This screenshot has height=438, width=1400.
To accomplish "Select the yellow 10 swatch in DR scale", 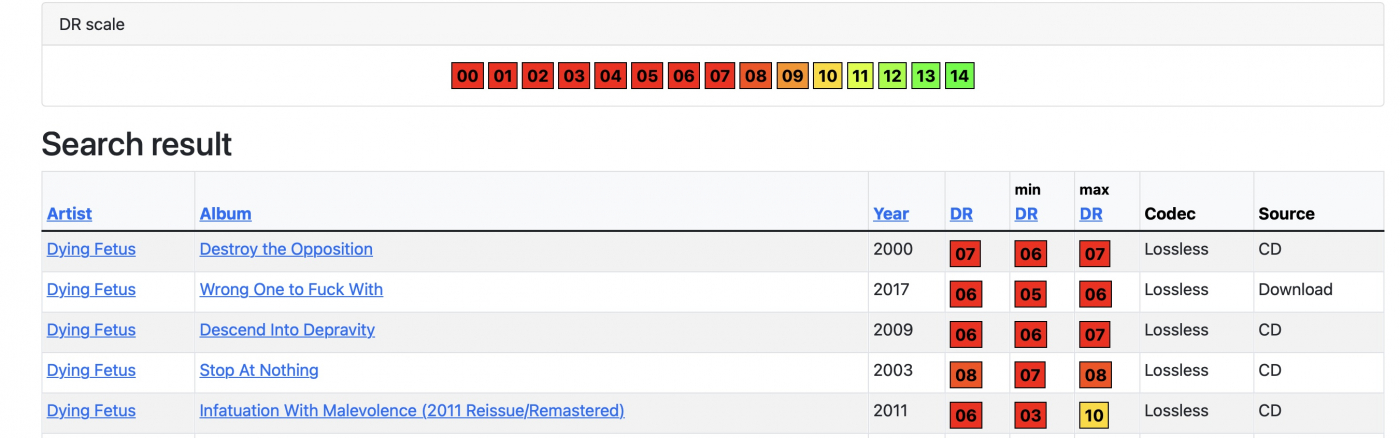I will click(x=827, y=76).
